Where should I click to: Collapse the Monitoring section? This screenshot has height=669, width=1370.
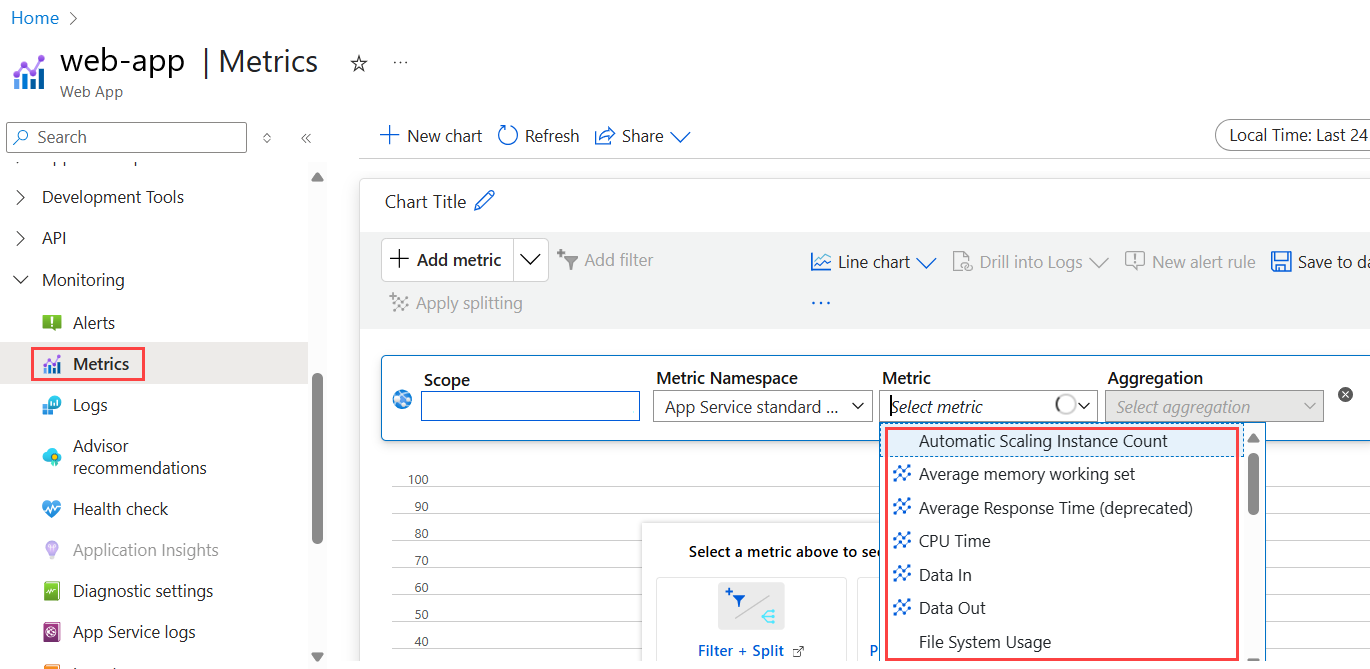[22, 280]
